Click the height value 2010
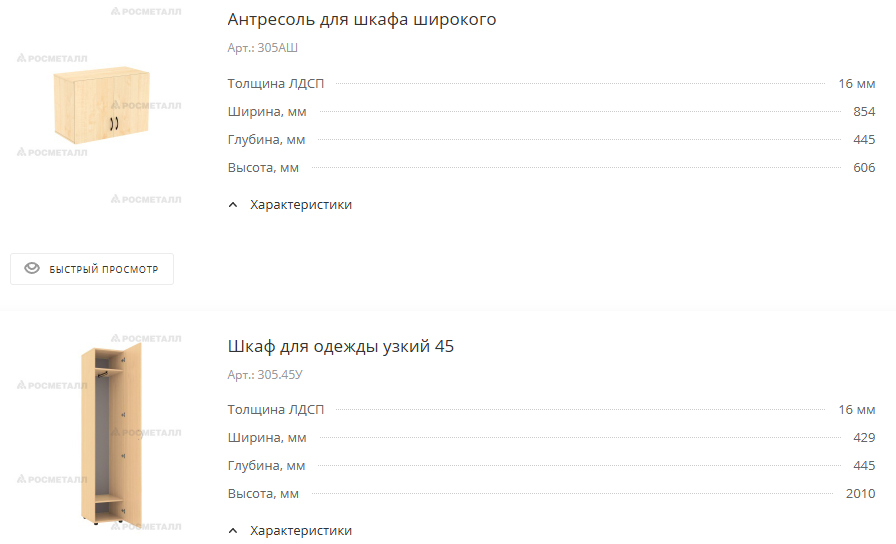Viewport: 896px width, 544px height. click(861, 494)
